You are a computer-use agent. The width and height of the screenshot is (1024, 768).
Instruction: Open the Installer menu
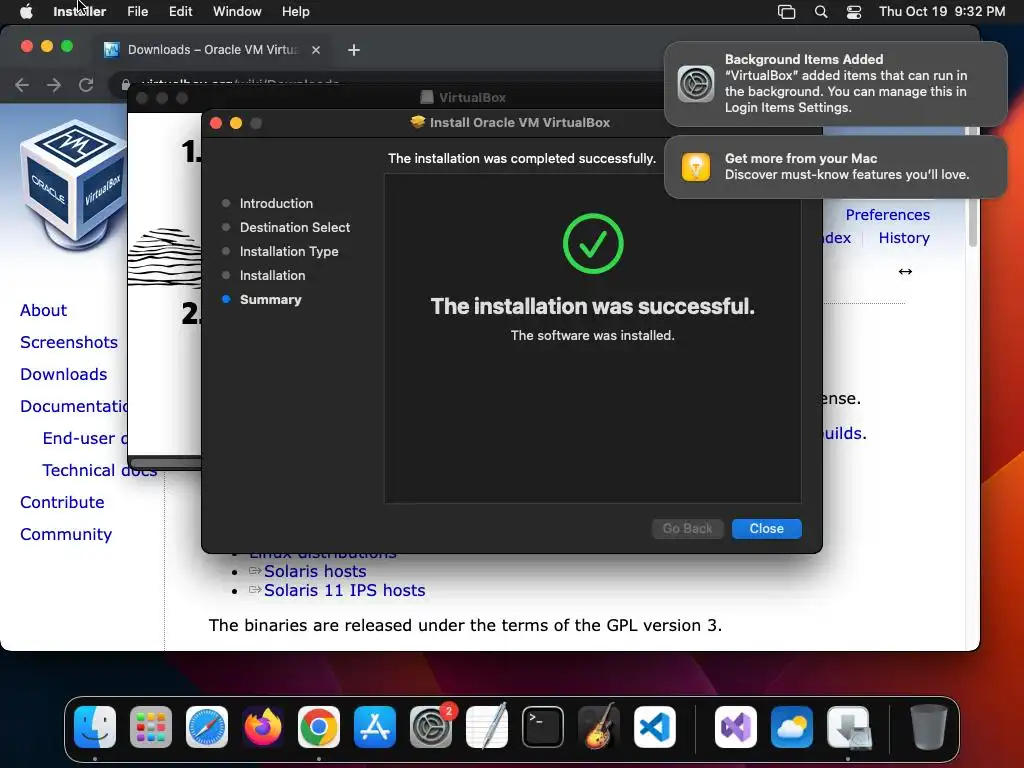click(79, 12)
